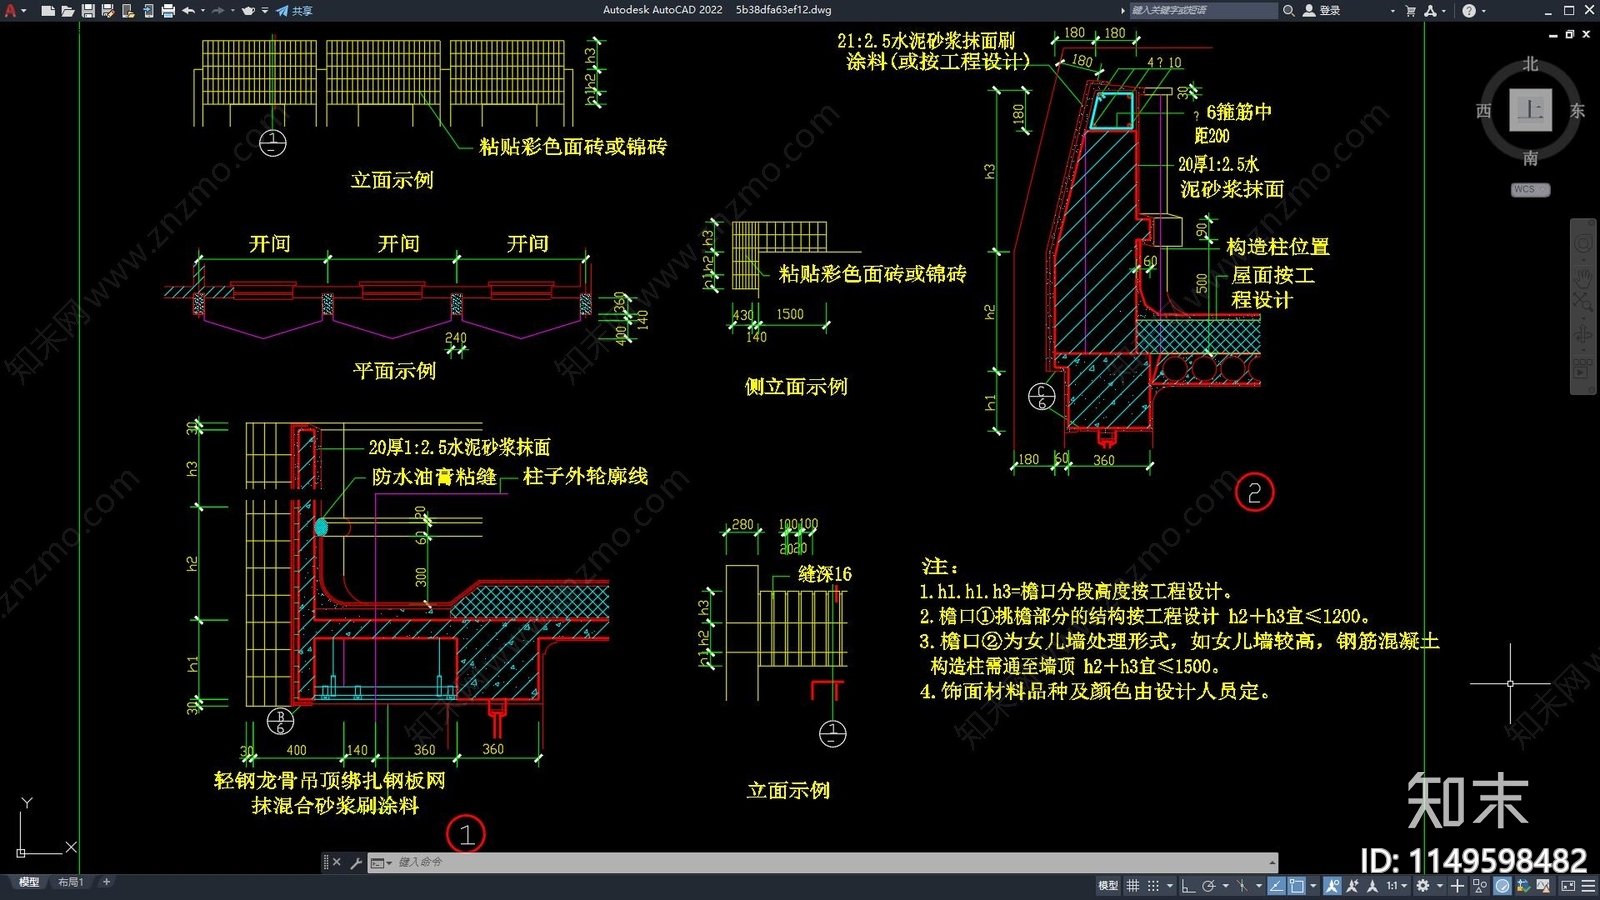Click the ViewCube top face 上
1600x900 pixels.
coord(1530,110)
